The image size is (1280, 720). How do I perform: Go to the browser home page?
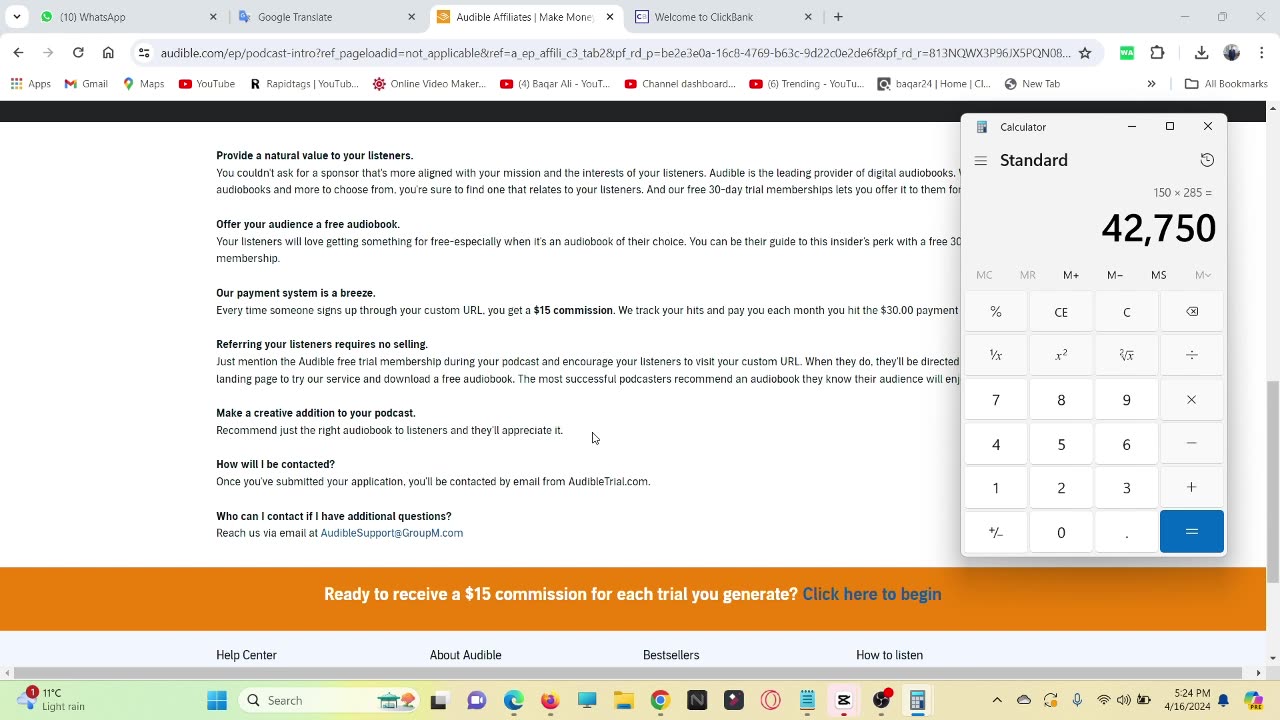[108, 53]
